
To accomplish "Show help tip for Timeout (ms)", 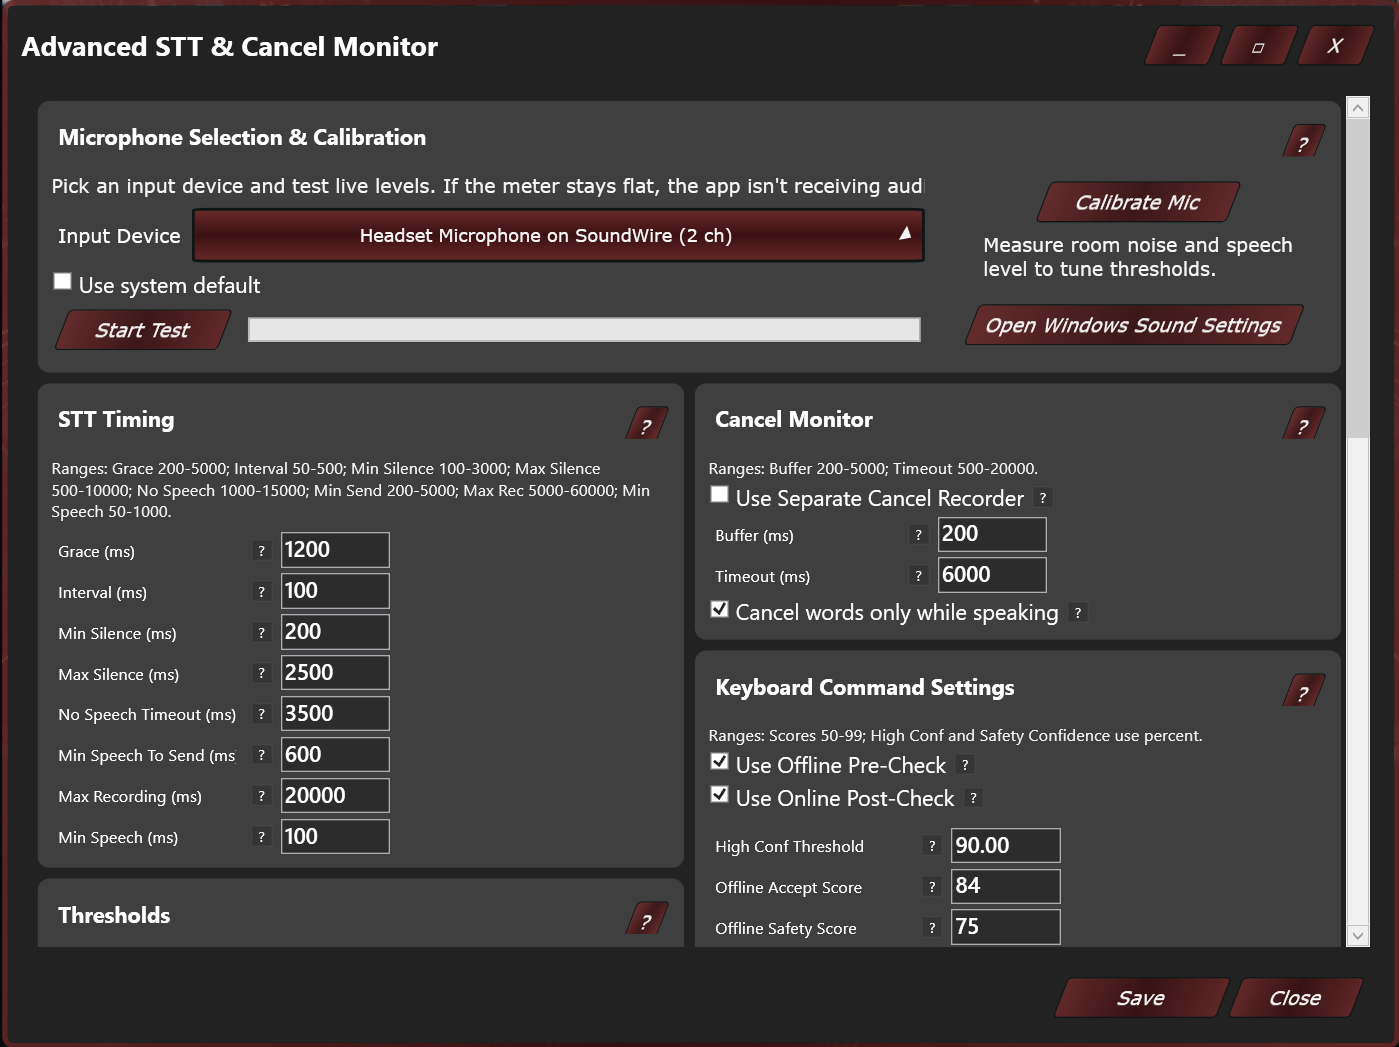I will pyautogui.click(x=919, y=576).
